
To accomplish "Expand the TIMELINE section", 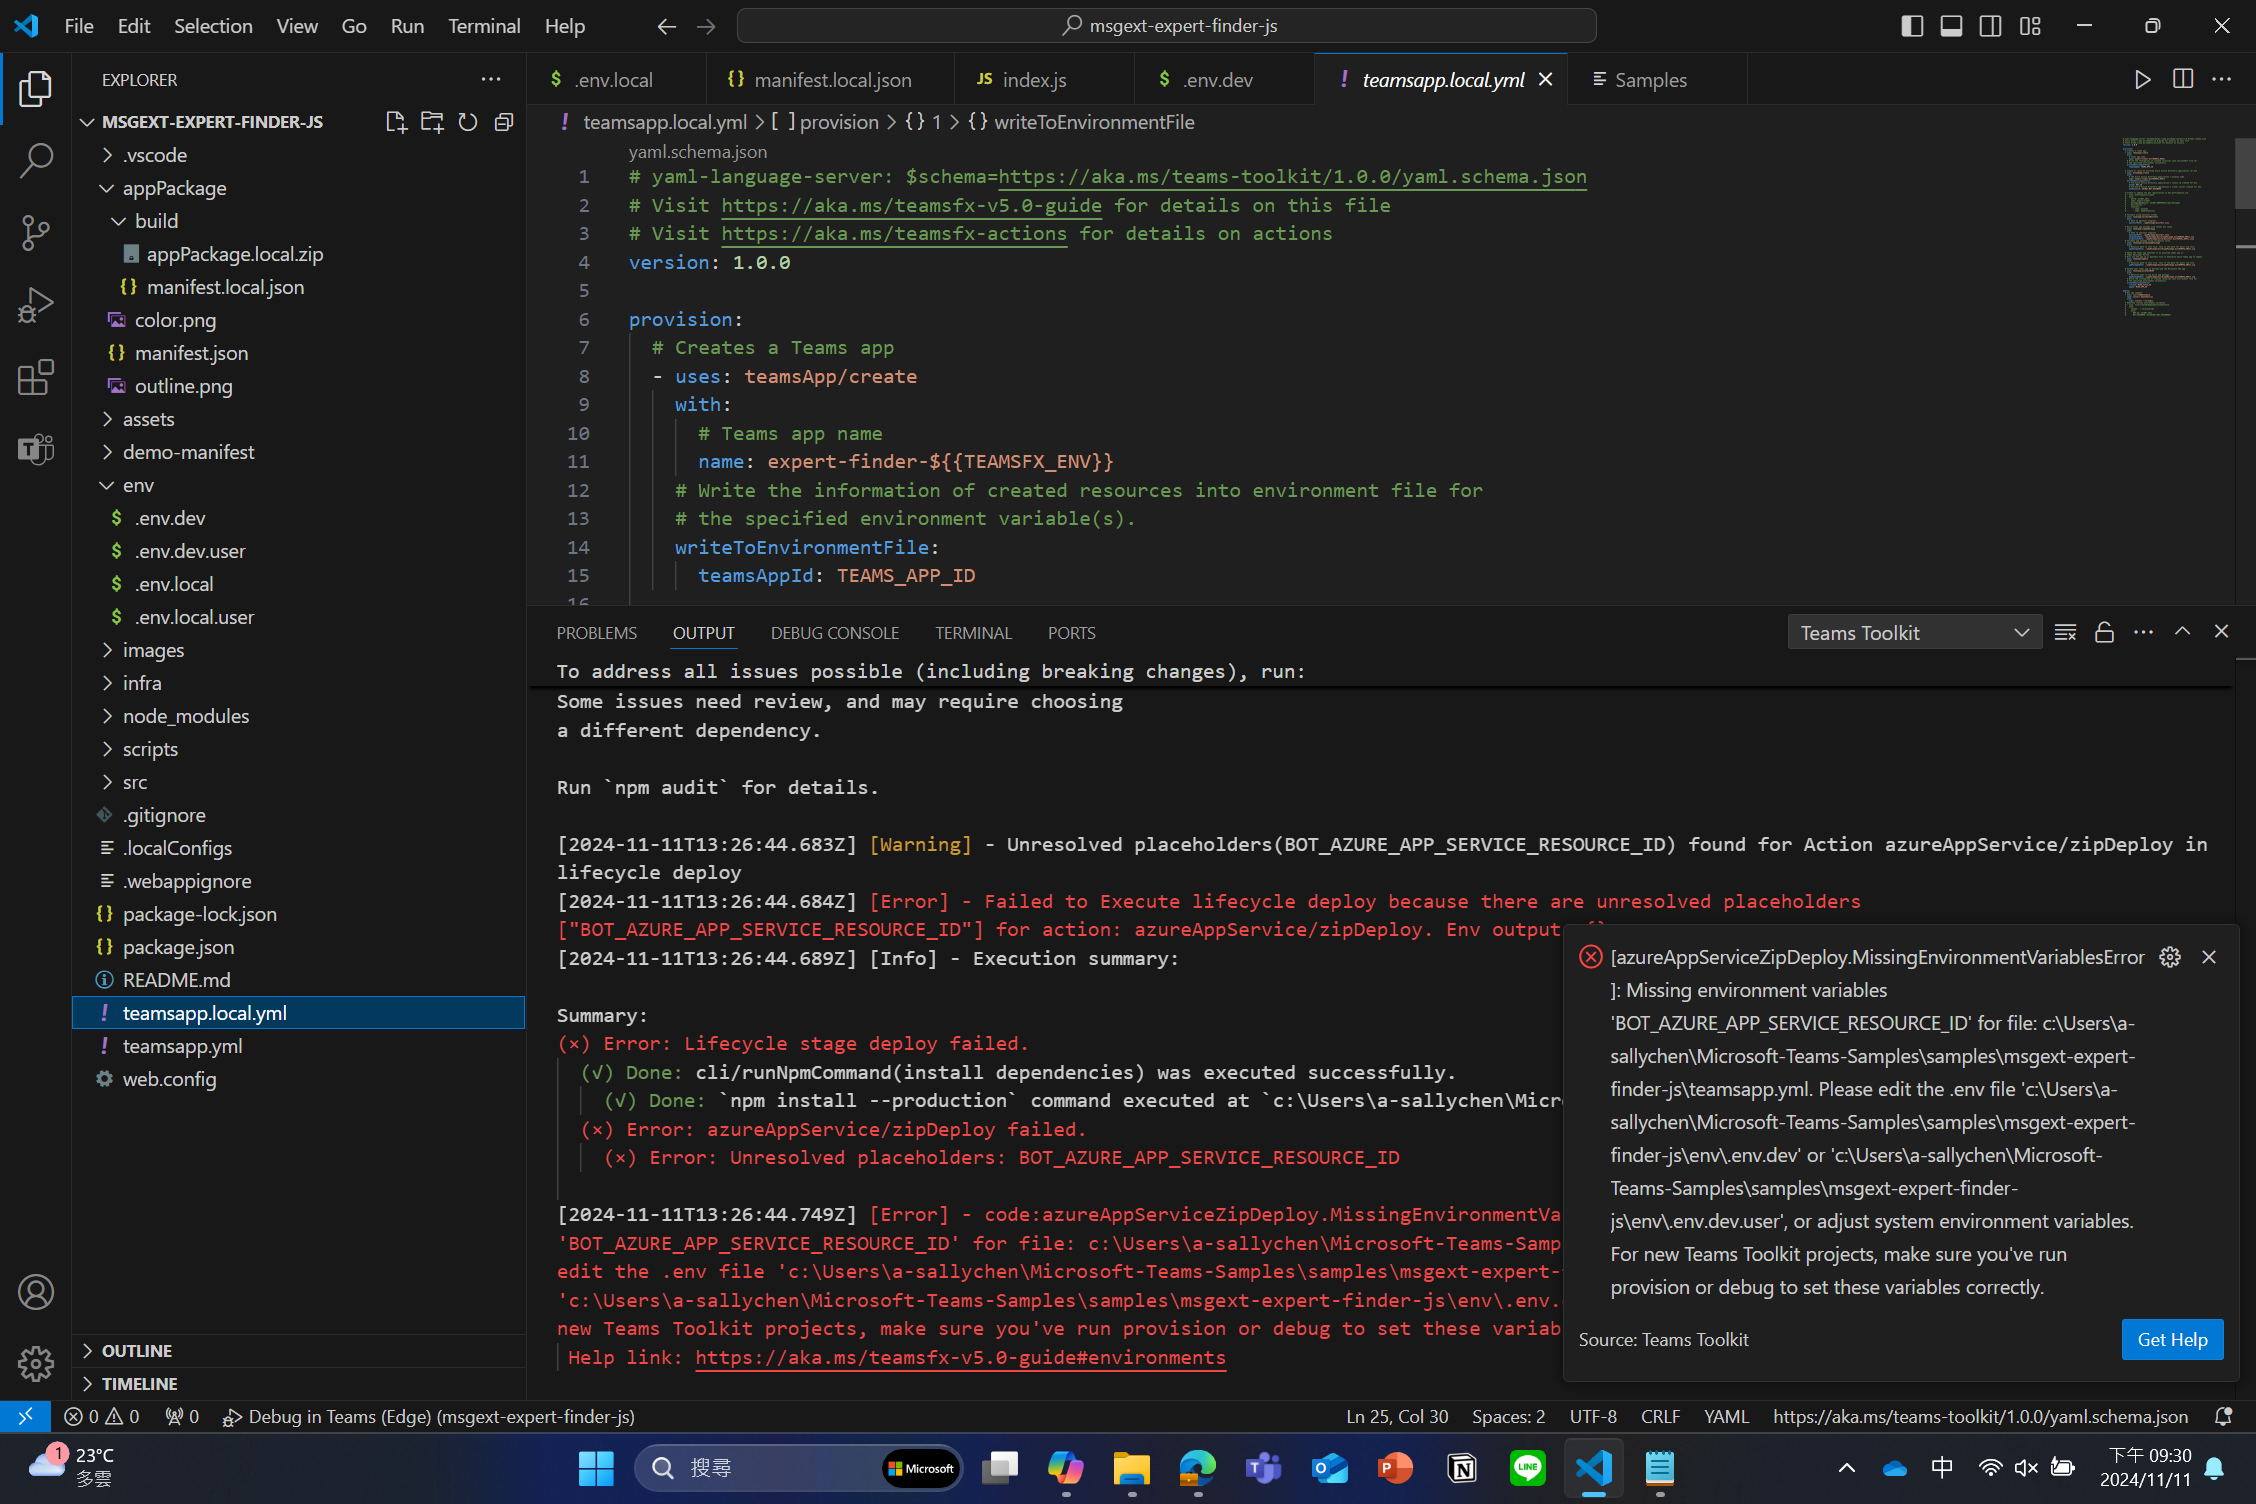I will tap(298, 1383).
